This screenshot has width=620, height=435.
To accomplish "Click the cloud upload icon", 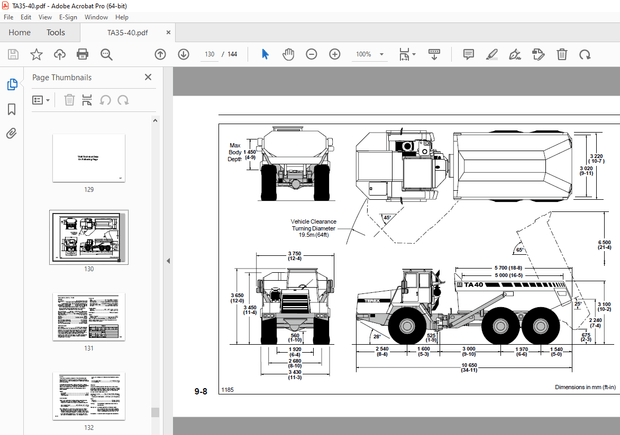I will click(x=60, y=54).
